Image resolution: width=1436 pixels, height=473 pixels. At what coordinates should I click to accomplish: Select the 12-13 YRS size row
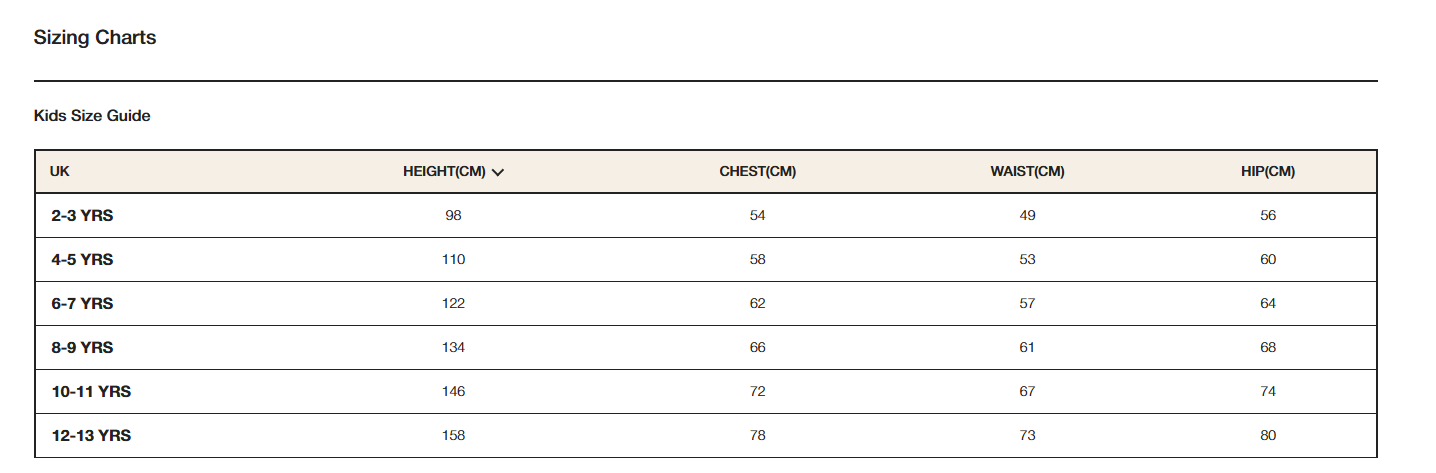click(x=706, y=436)
